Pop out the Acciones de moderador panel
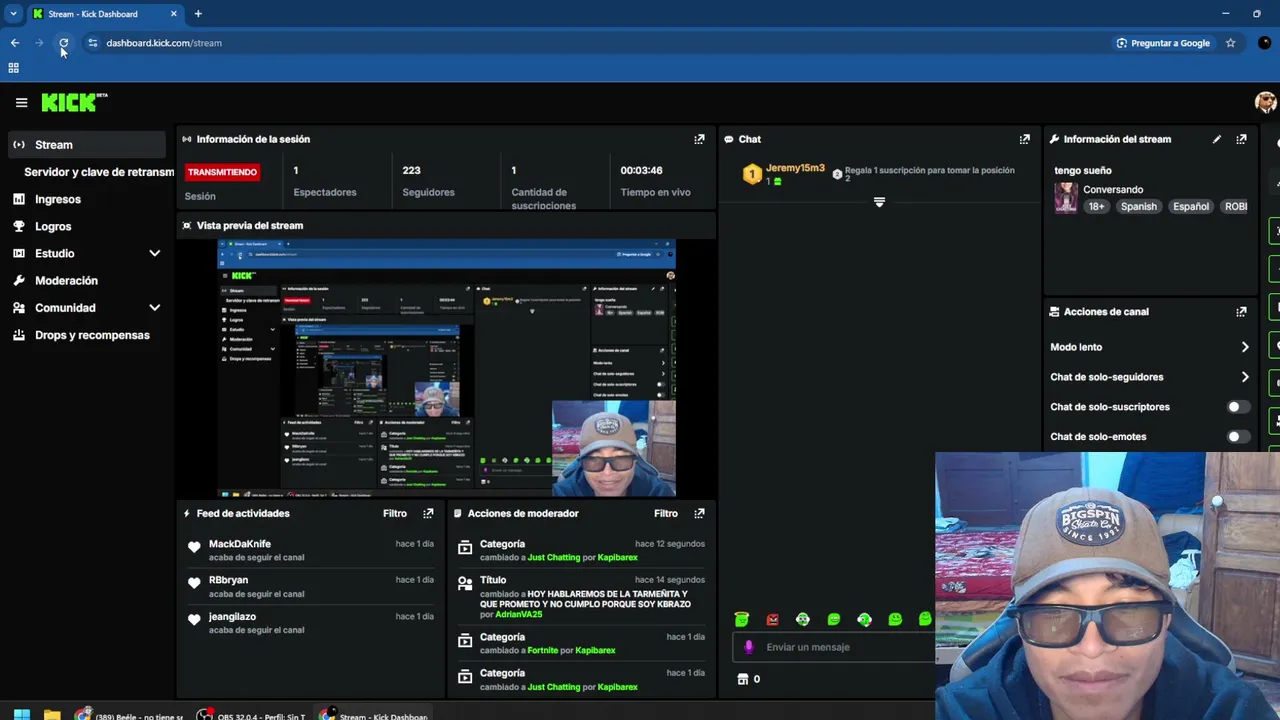The height and width of the screenshot is (720, 1280). point(699,513)
